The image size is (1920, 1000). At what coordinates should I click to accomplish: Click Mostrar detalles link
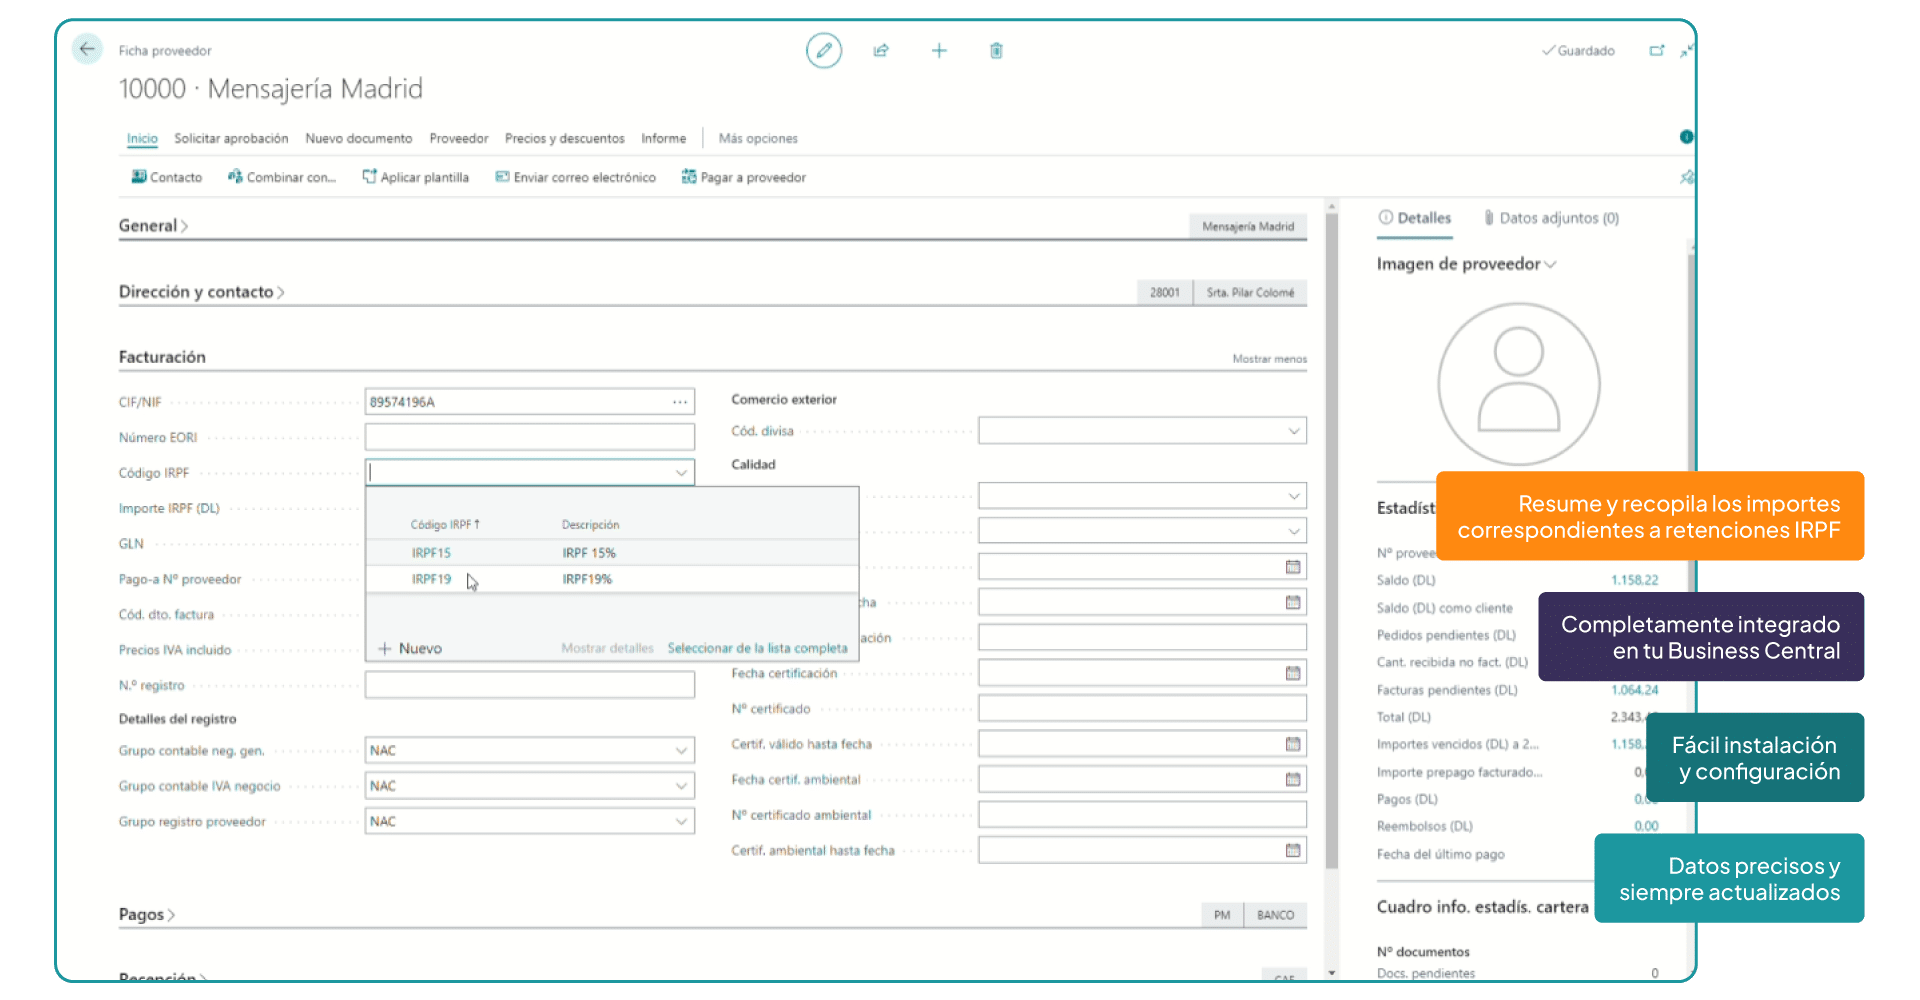pyautogui.click(x=607, y=649)
